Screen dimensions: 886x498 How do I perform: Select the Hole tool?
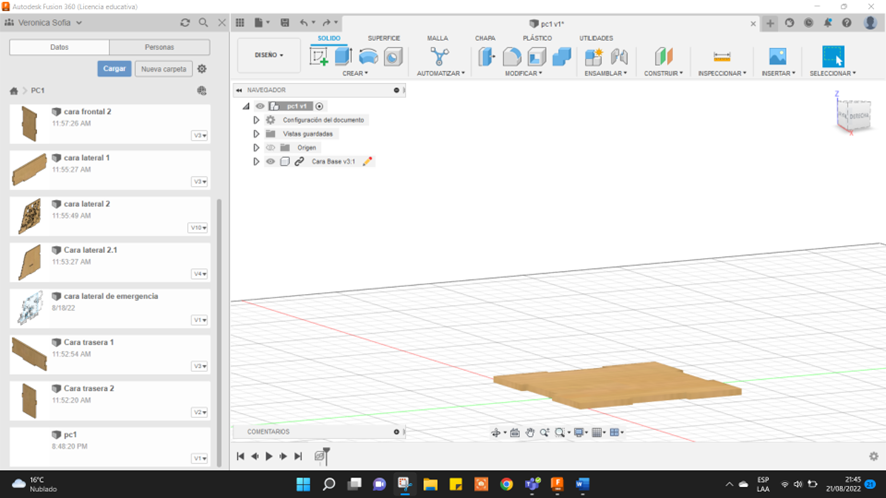[x=393, y=57]
